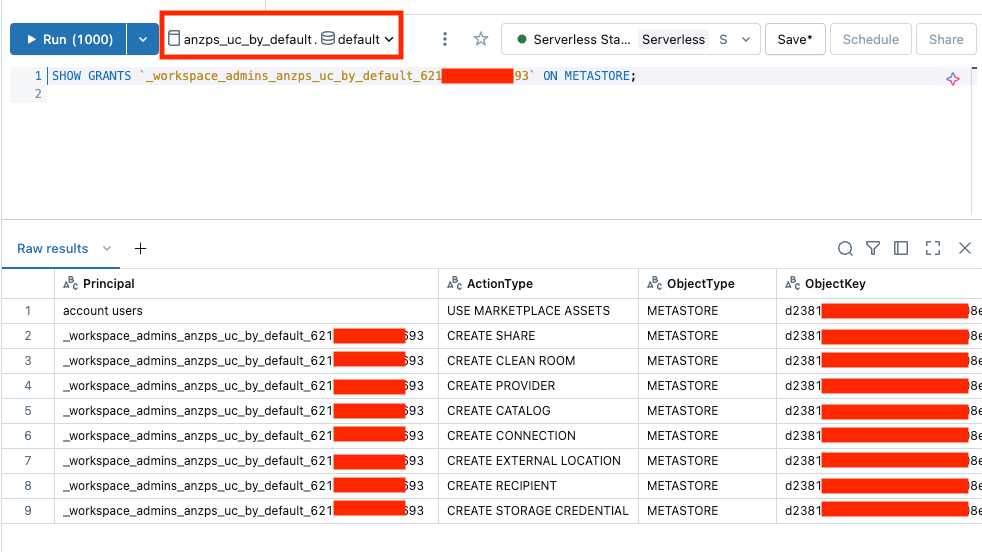Run the query with the Run (1000) button

[68, 39]
